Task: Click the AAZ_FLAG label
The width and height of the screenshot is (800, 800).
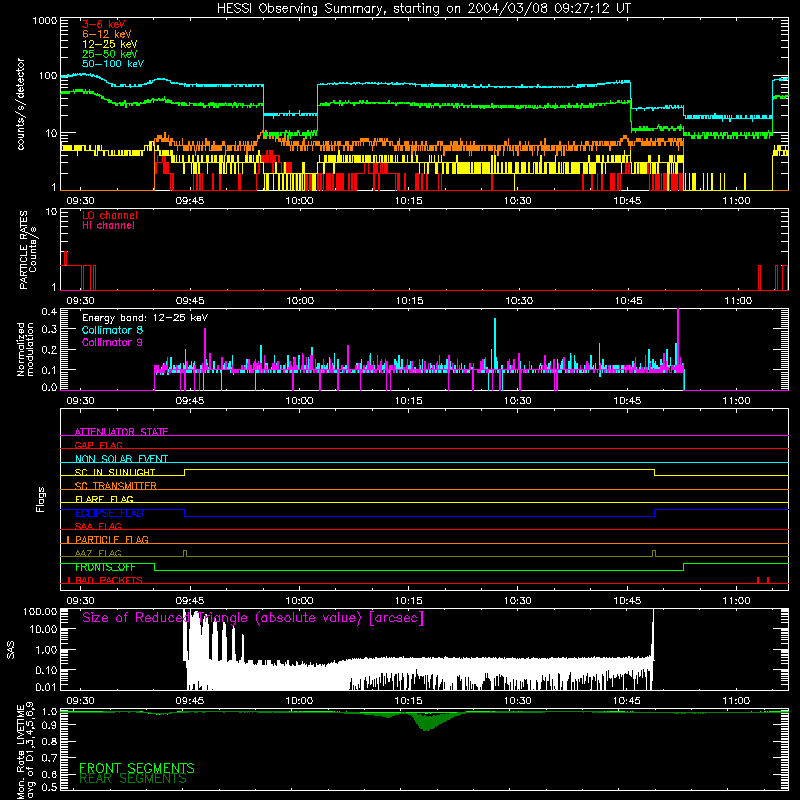Action: tap(98, 553)
